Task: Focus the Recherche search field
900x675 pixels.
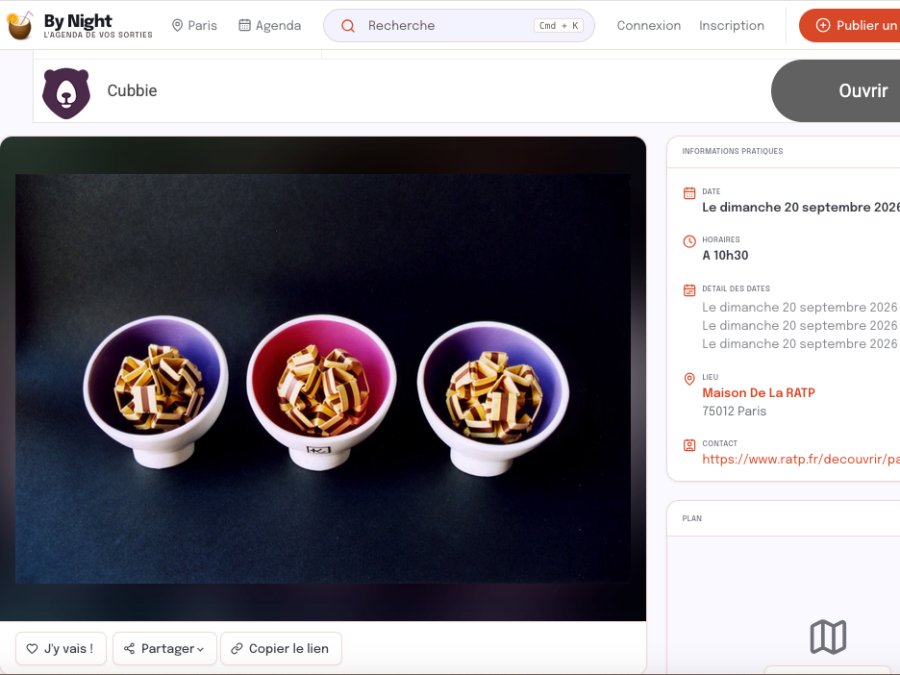Action: pos(459,25)
